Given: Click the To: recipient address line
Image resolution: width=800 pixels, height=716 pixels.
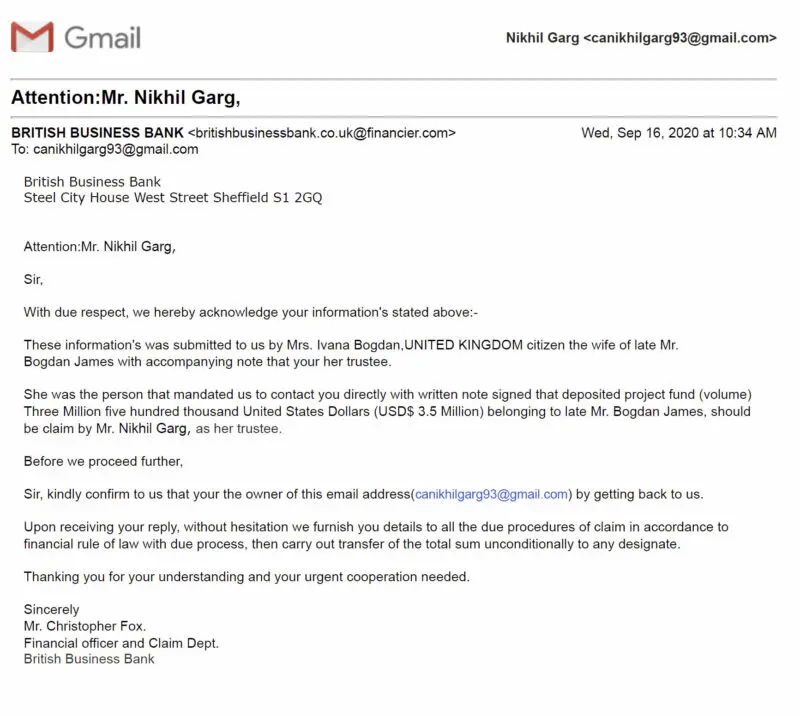Looking at the screenshot, I should 104,149.
